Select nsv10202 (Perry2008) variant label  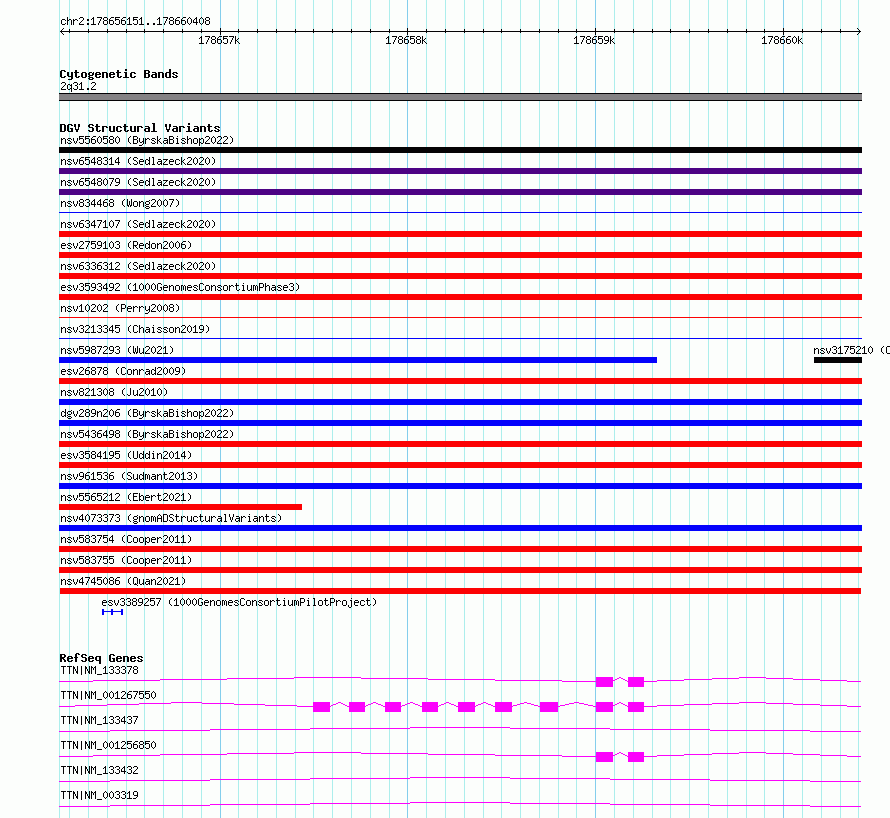click(120, 308)
